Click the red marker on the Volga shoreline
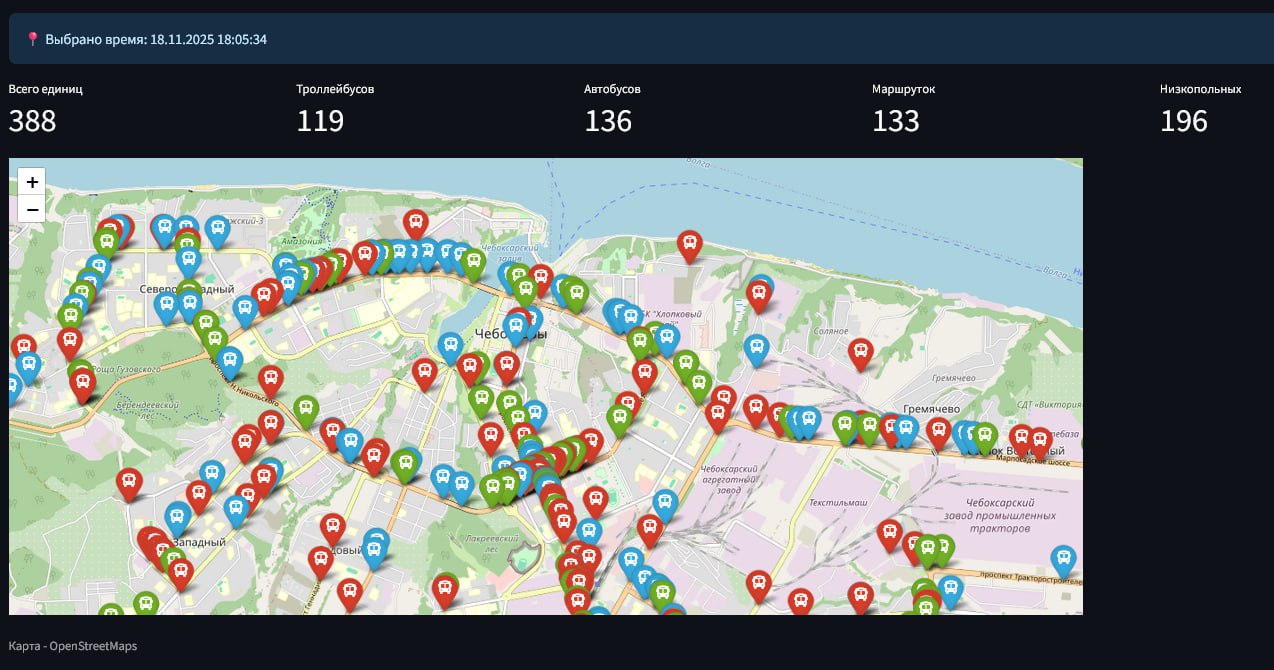Viewport: 1274px width, 670px height. [689, 243]
